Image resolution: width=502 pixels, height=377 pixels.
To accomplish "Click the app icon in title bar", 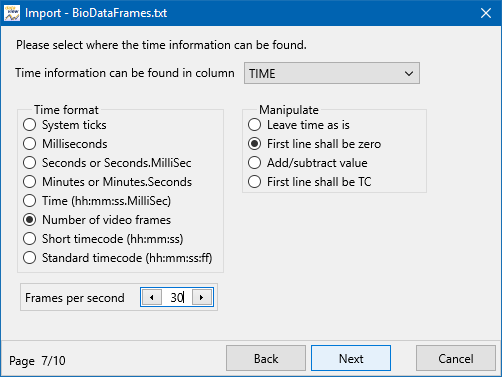I will point(12,13).
